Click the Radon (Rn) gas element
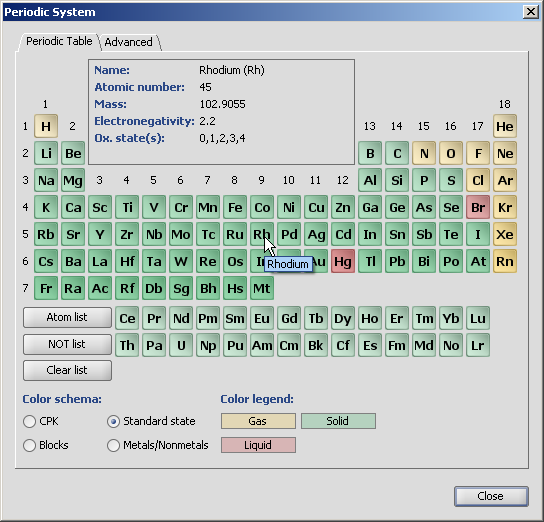The image size is (544, 522). coord(505,261)
